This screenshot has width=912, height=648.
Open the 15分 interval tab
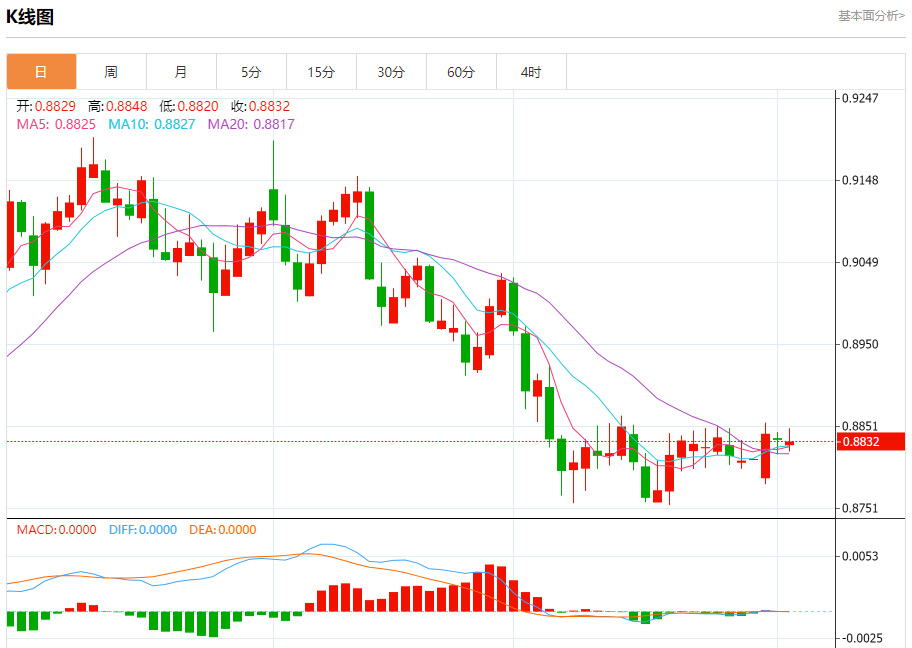pyautogui.click(x=321, y=72)
